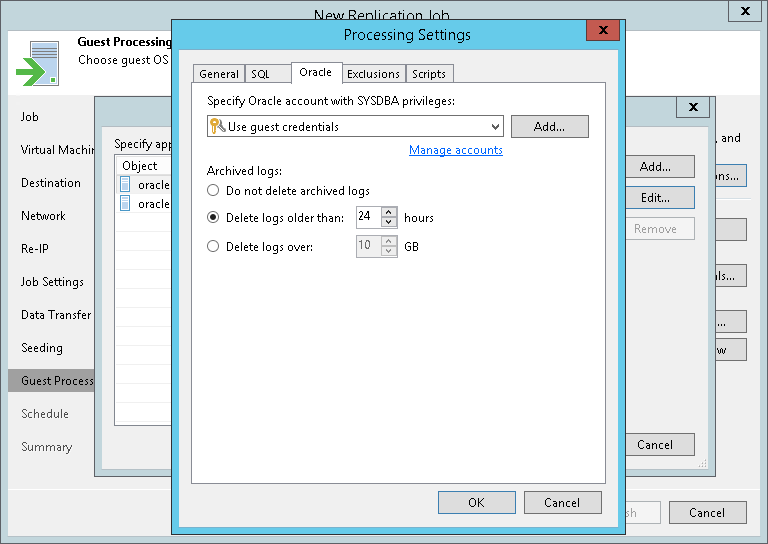
Task: Select the Oracle tab
Action: click(x=316, y=72)
